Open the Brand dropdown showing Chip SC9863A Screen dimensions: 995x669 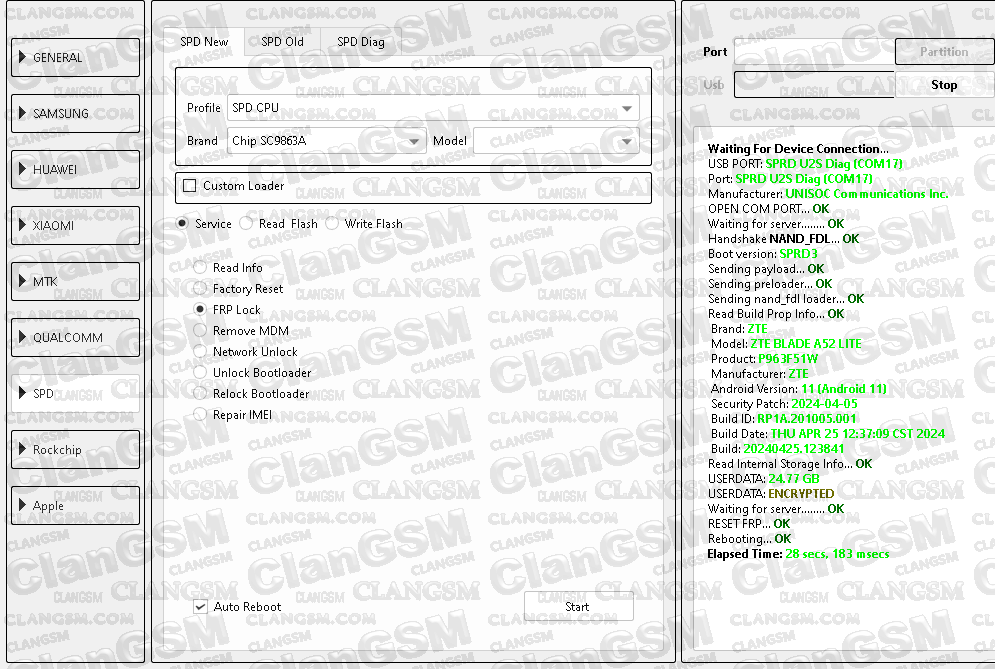tap(327, 141)
